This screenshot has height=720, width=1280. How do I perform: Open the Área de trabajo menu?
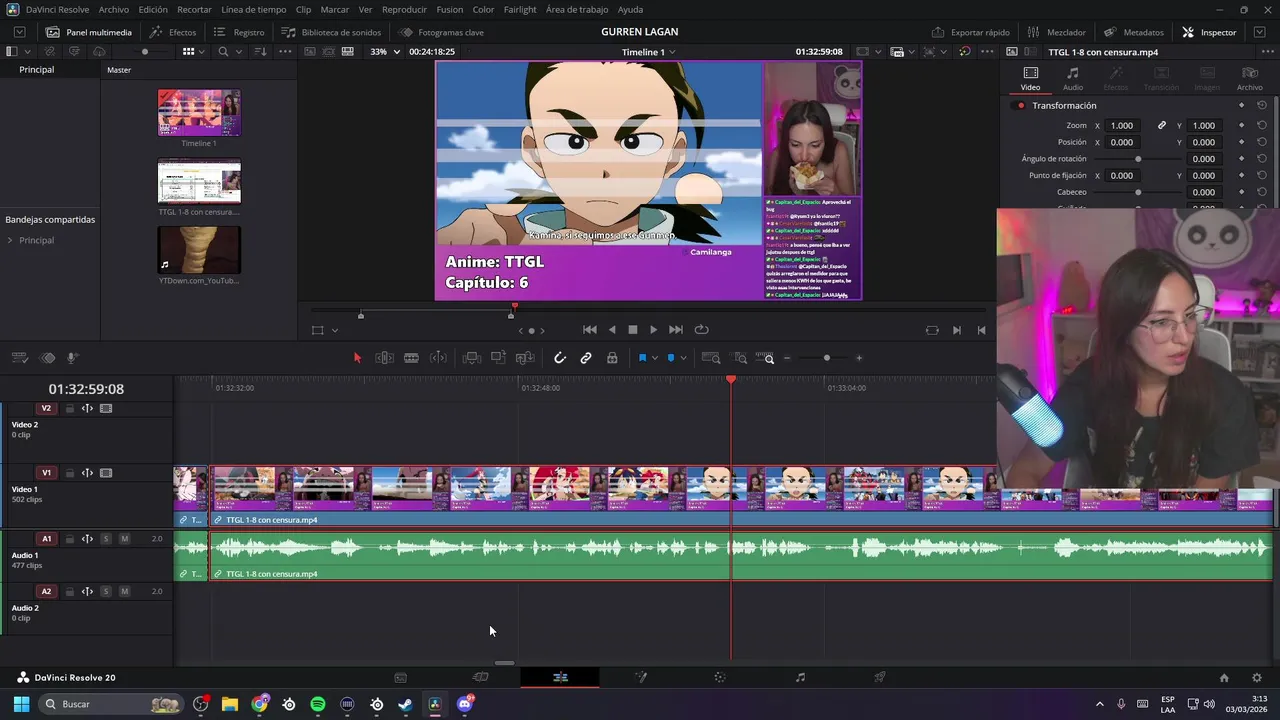[577, 9]
